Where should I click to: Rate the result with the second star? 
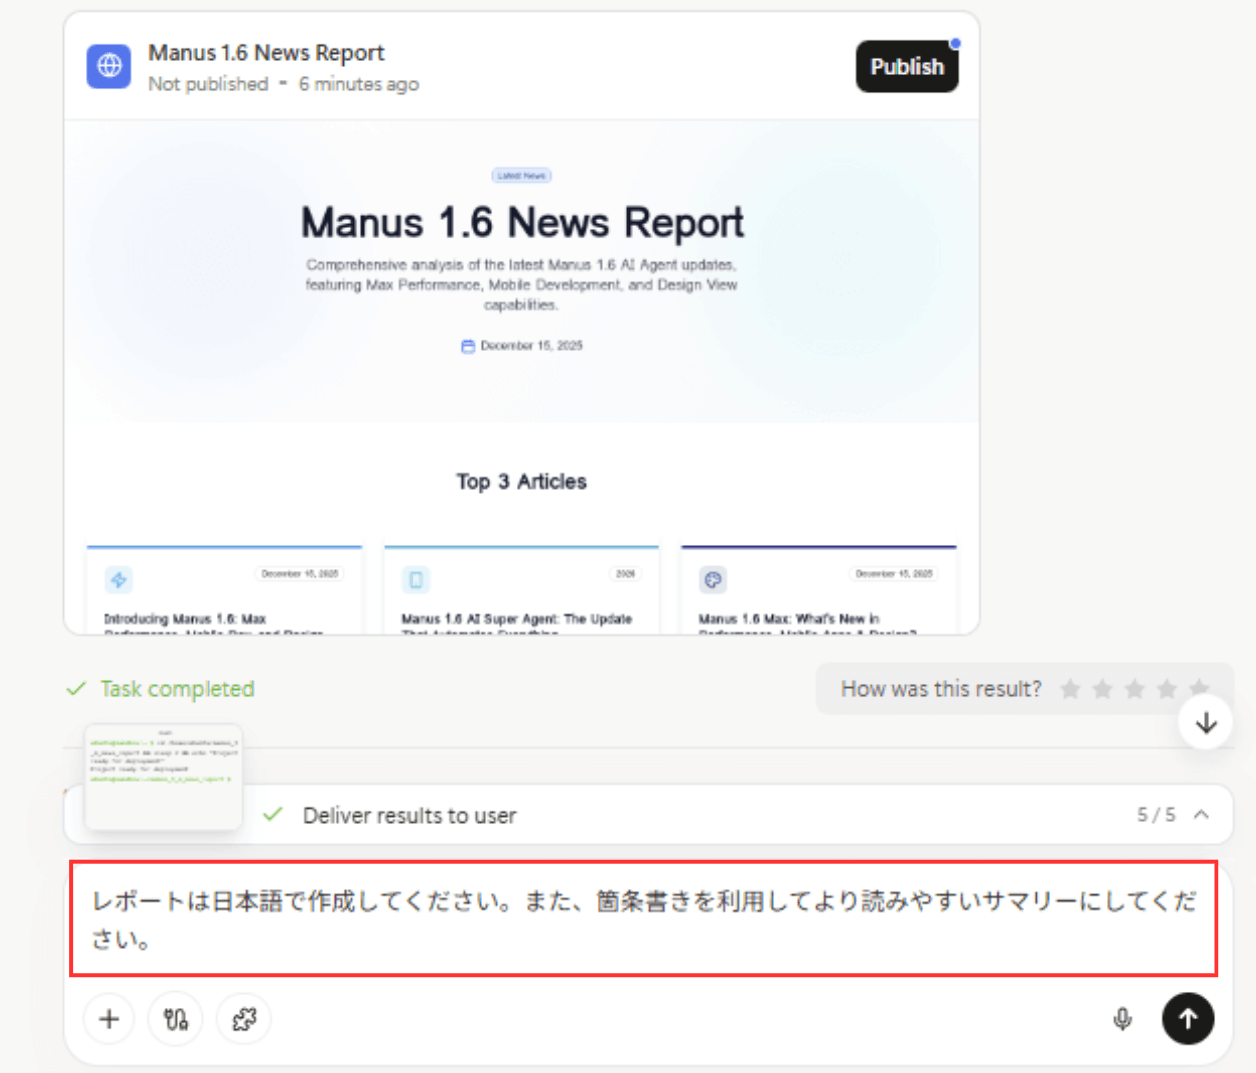[x=1102, y=689]
